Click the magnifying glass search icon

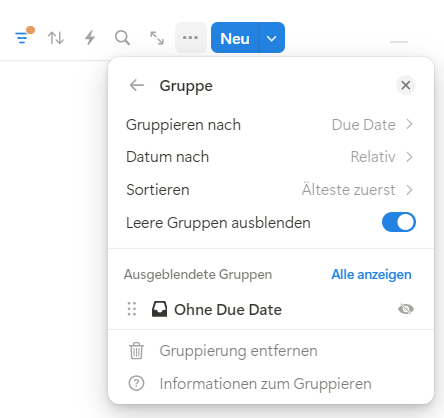[x=122, y=38]
